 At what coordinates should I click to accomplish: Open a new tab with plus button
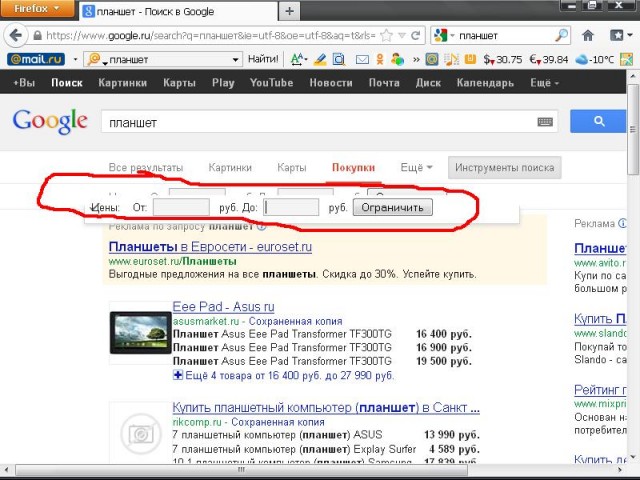click(289, 11)
